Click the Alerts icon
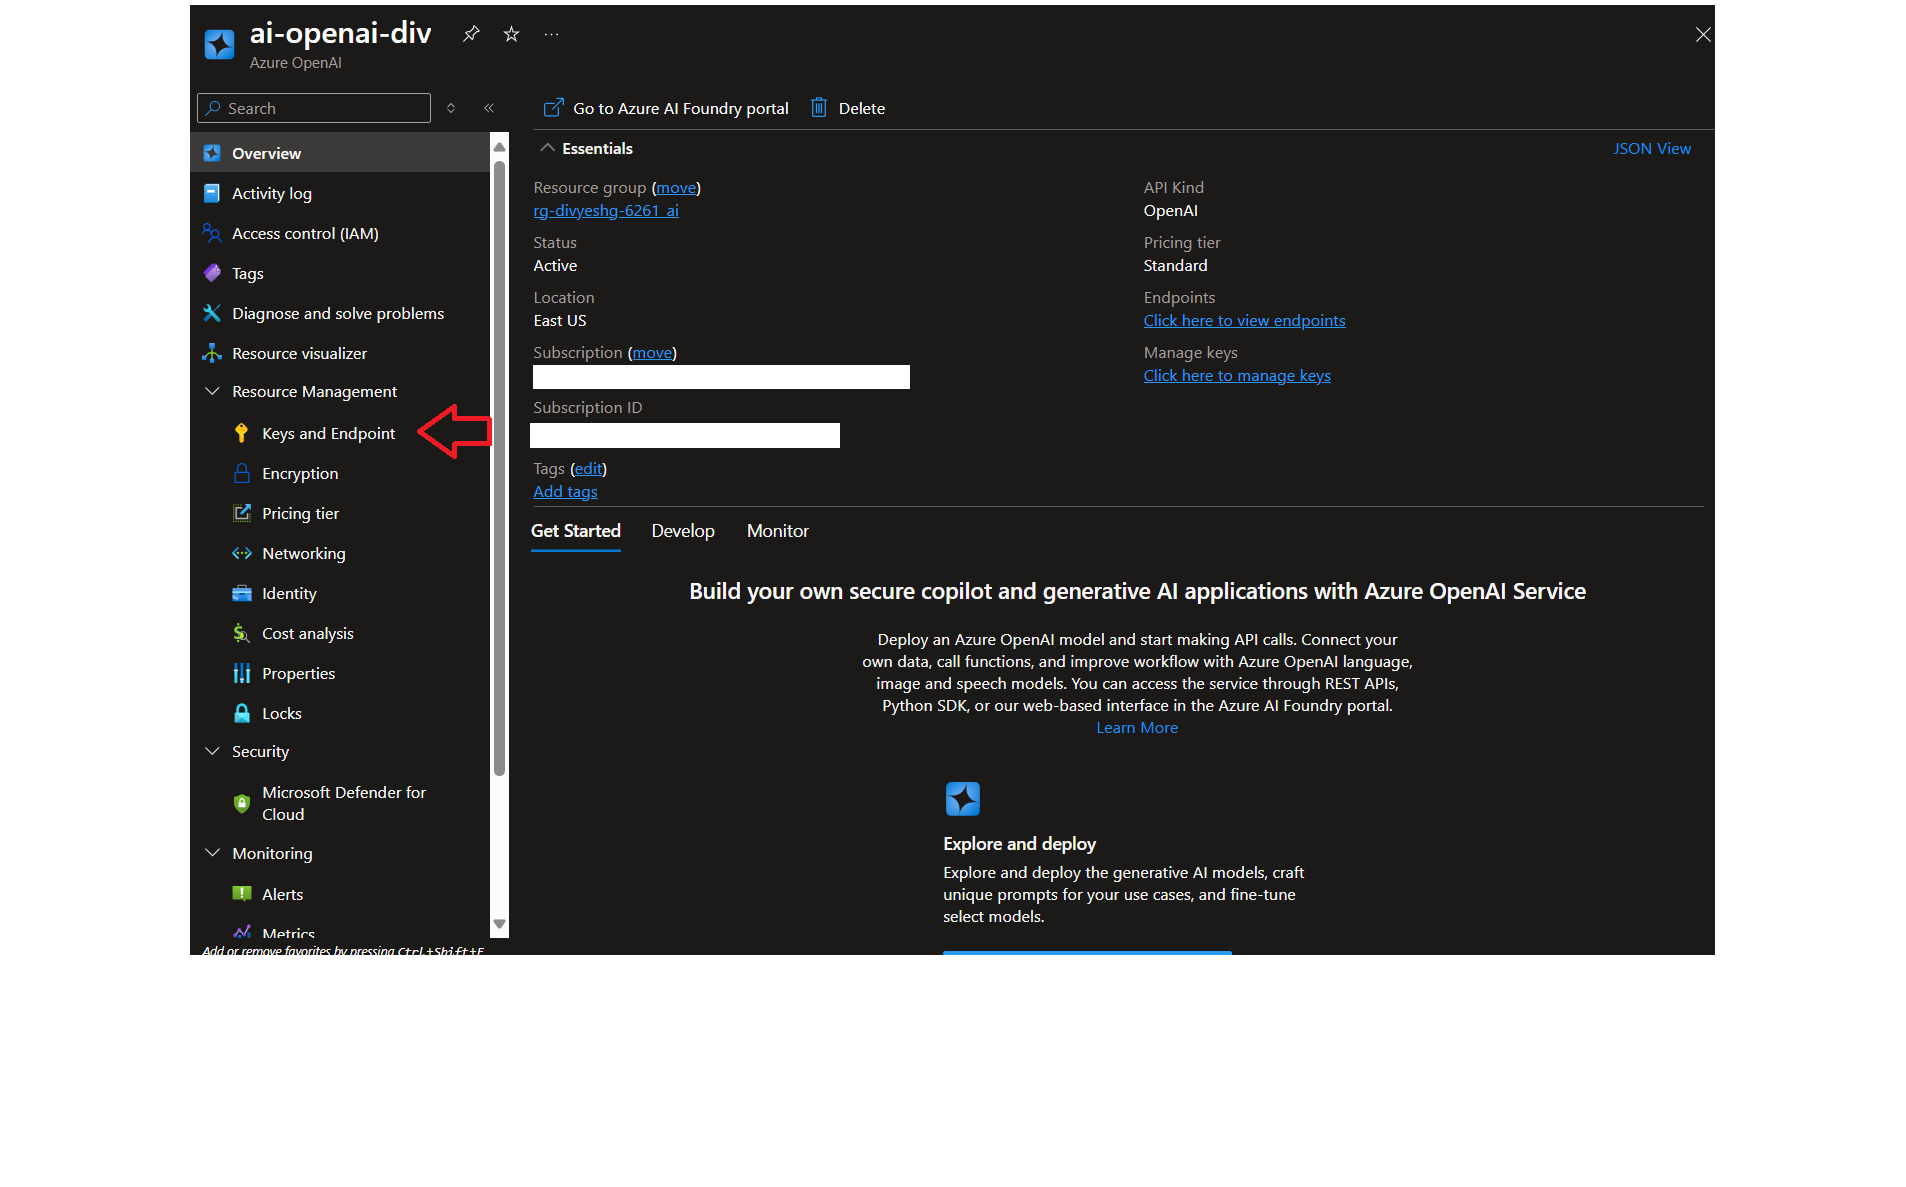 tap(241, 894)
